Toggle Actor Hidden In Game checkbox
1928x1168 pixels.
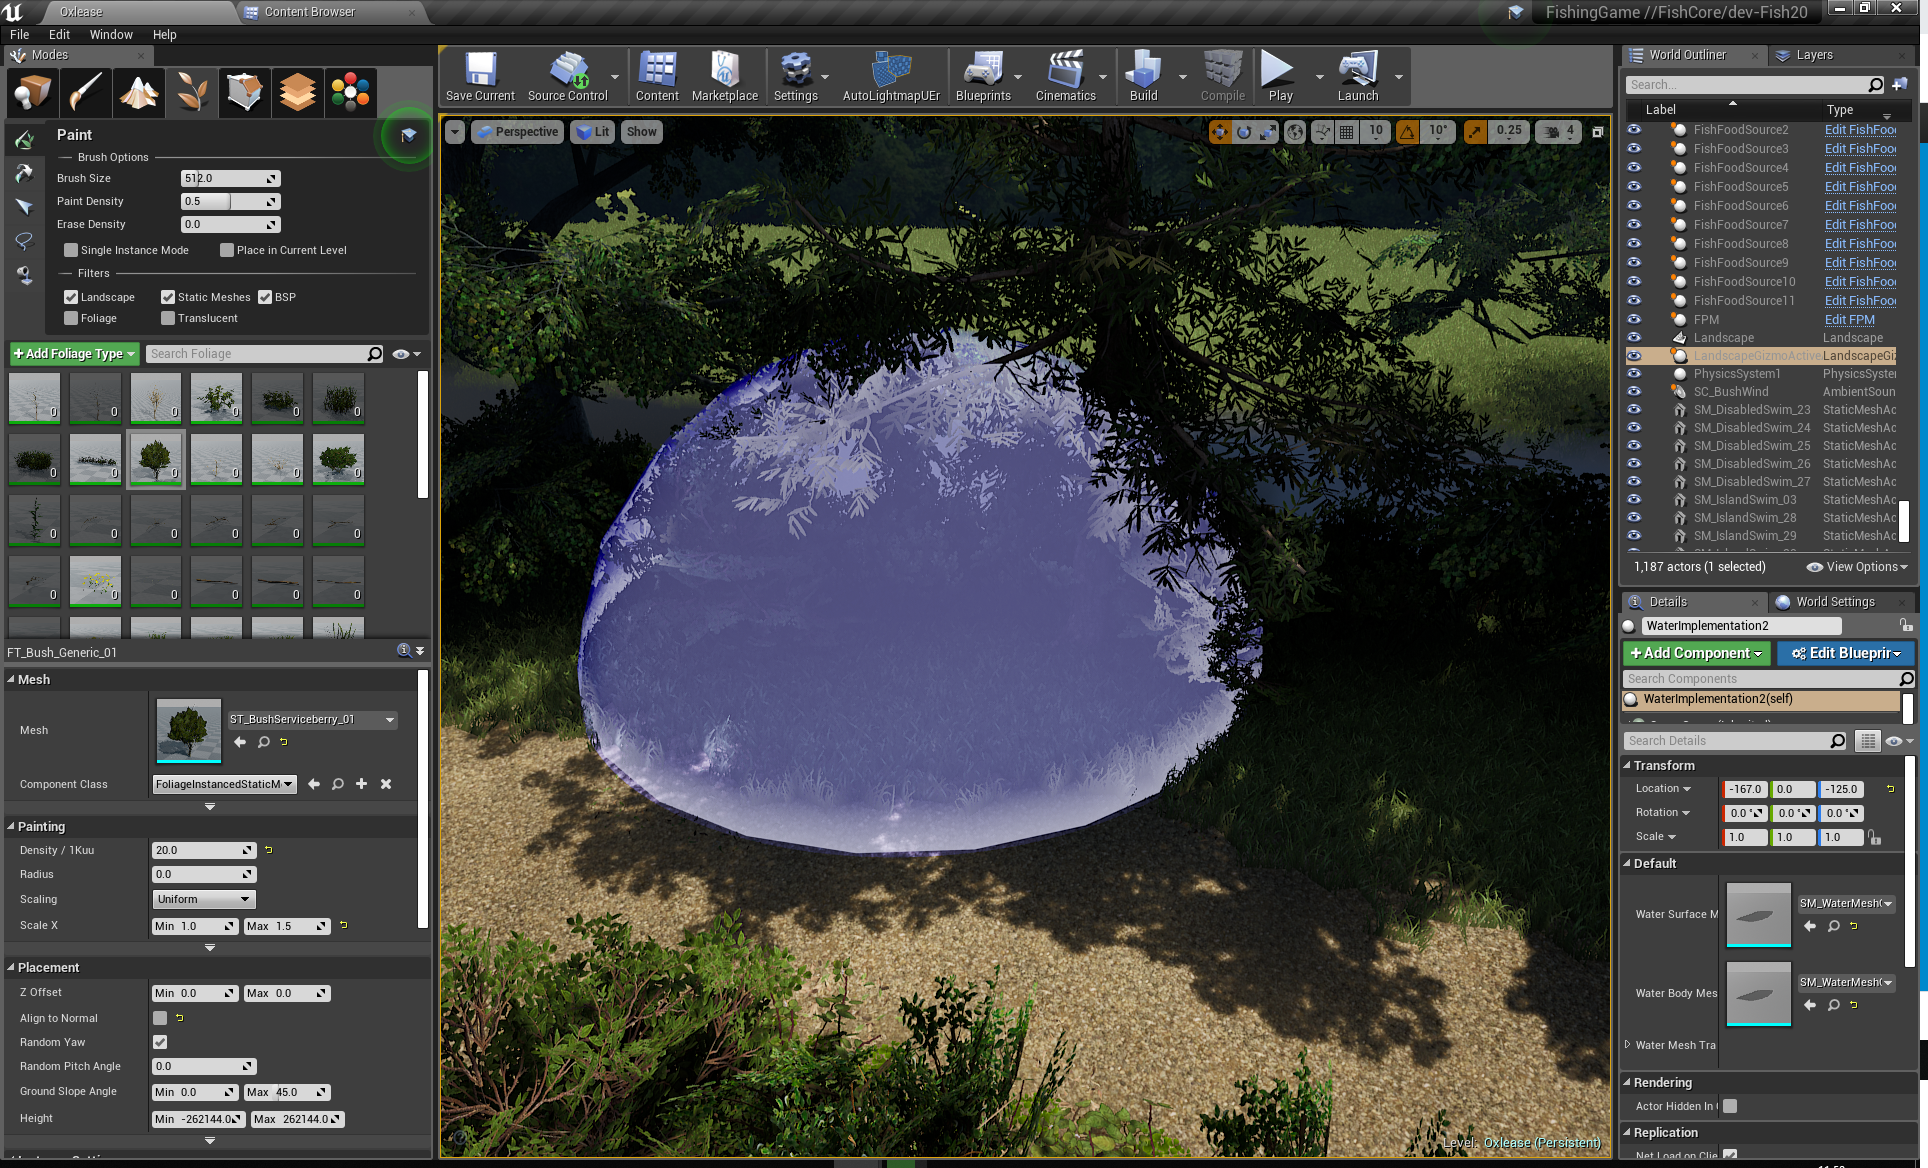coord(1730,1106)
